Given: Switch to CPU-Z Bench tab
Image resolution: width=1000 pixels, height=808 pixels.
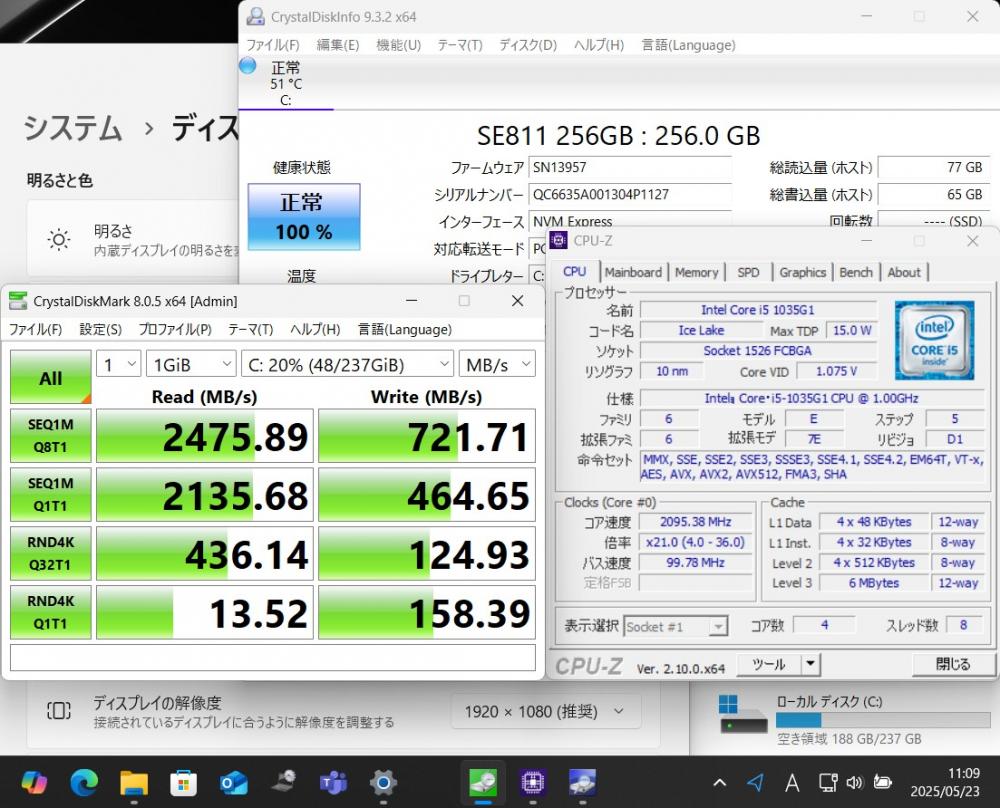Looking at the screenshot, I should point(856,272).
